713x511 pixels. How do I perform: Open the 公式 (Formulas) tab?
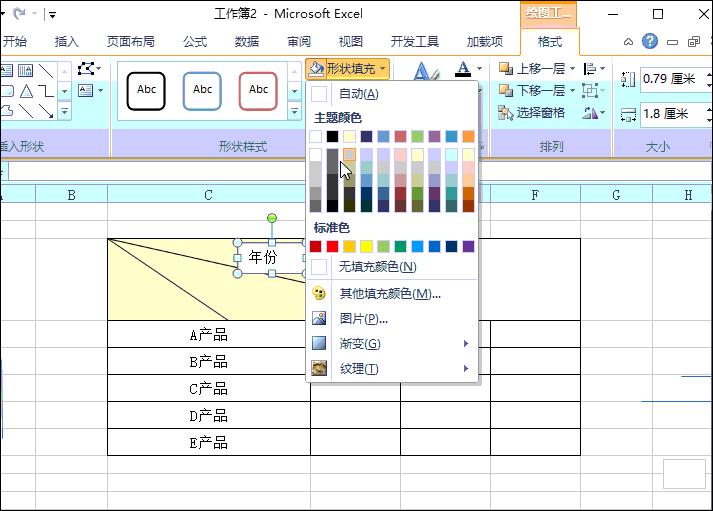(x=195, y=42)
